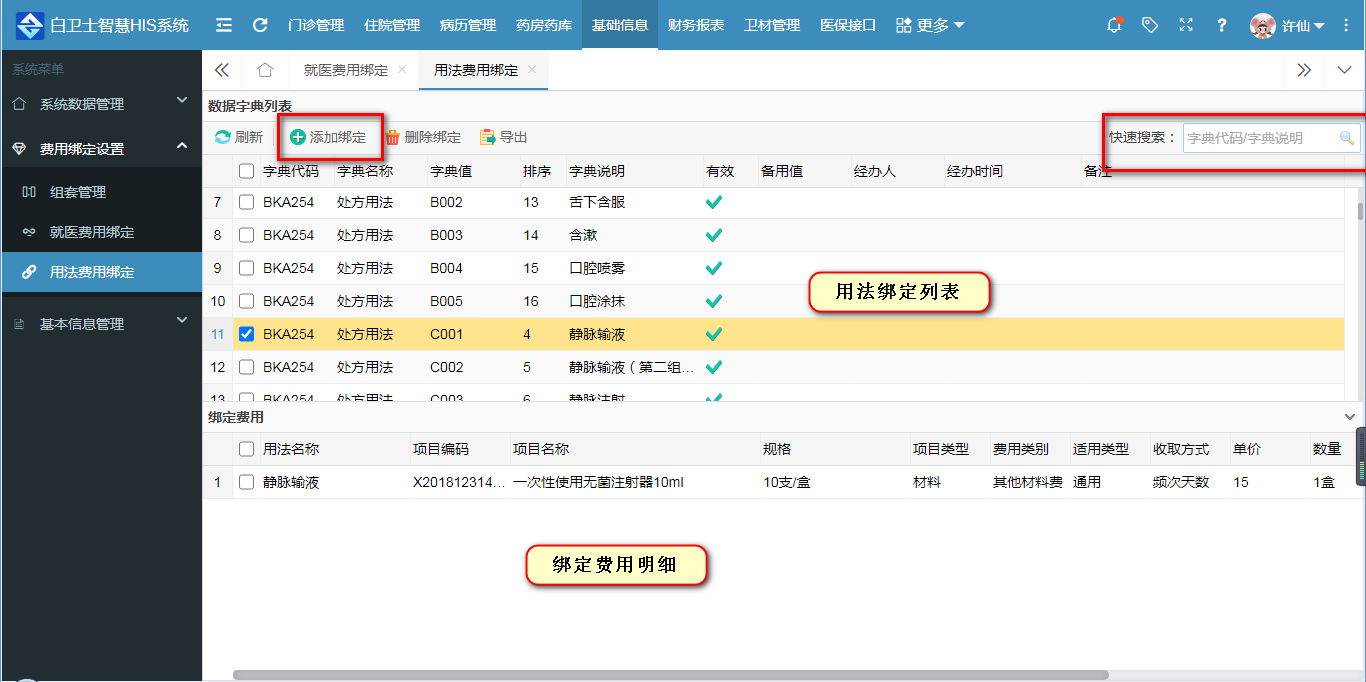Screen dimensions: 1366x682
Task: Open the 病历管理 menu
Action: [468, 25]
